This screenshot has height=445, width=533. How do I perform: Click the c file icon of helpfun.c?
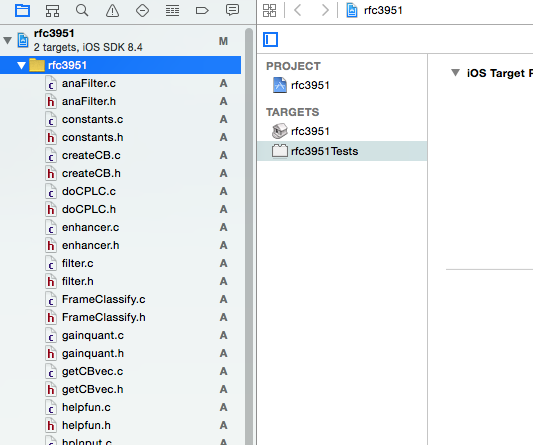point(51,407)
